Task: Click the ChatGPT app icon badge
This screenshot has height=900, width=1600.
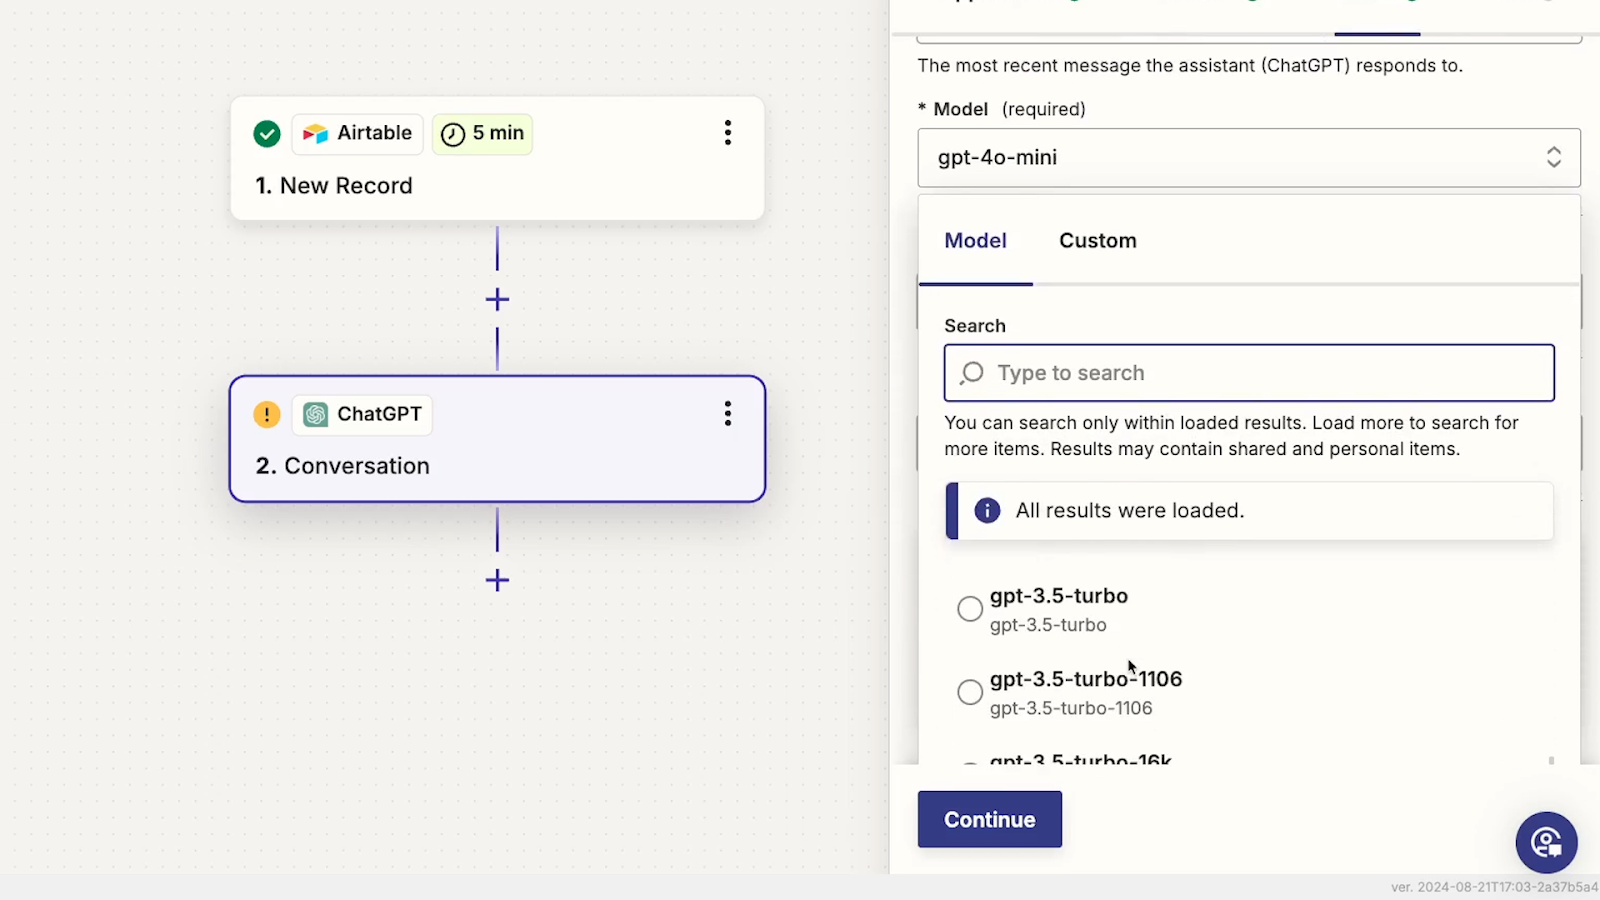Action: click(362, 414)
